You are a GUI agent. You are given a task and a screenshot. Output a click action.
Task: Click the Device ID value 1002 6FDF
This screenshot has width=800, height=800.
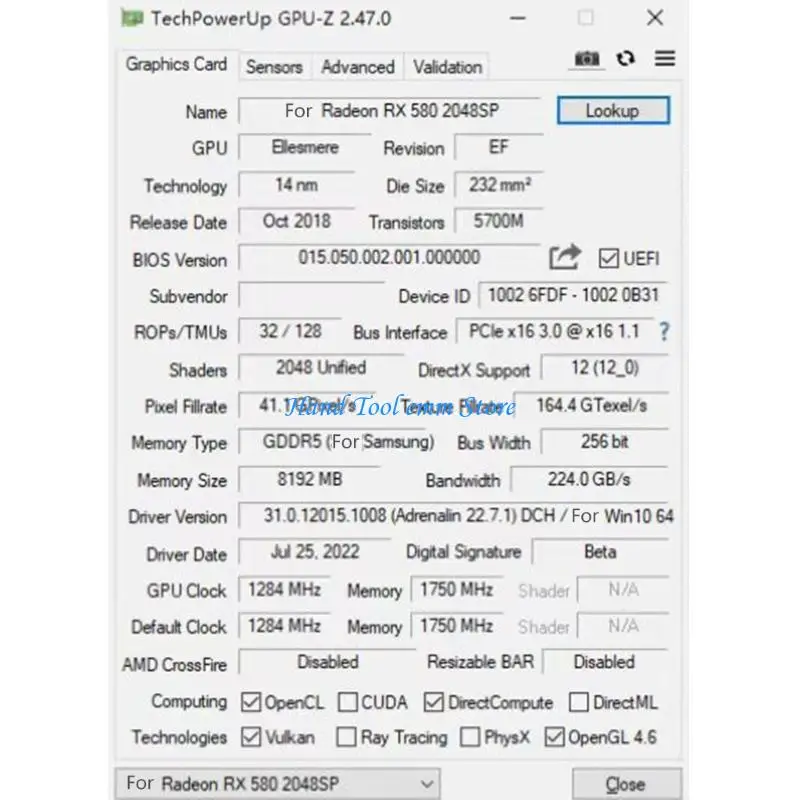[x=573, y=295]
